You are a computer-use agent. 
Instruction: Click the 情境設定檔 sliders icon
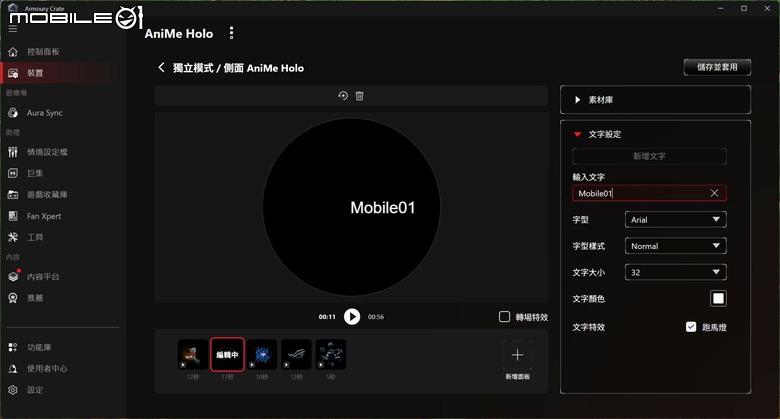pos(13,152)
